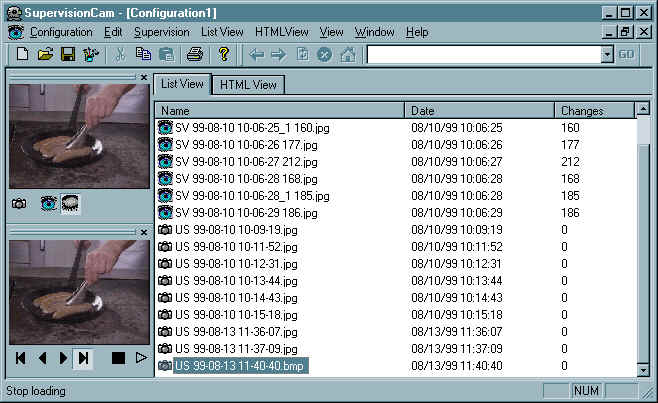Click the GO button beside address bar

(x=626, y=55)
